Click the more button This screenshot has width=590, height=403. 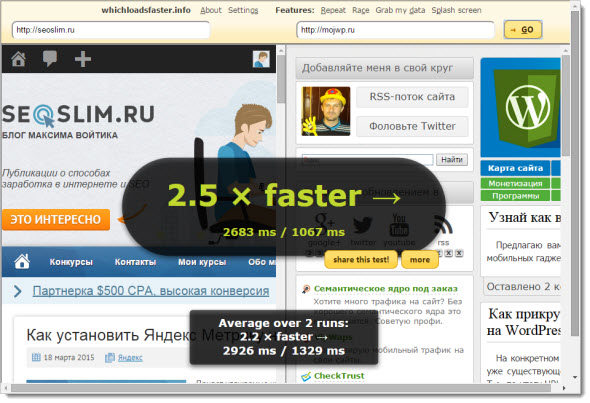click(x=420, y=260)
